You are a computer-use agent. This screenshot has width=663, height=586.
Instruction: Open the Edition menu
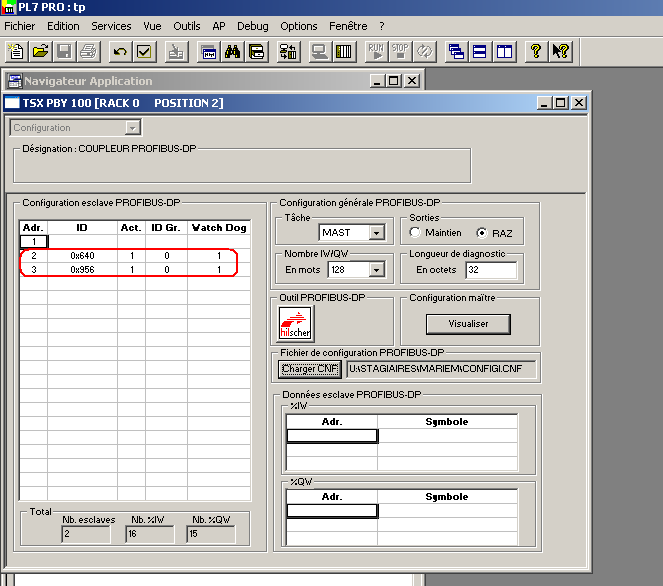[63, 26]
